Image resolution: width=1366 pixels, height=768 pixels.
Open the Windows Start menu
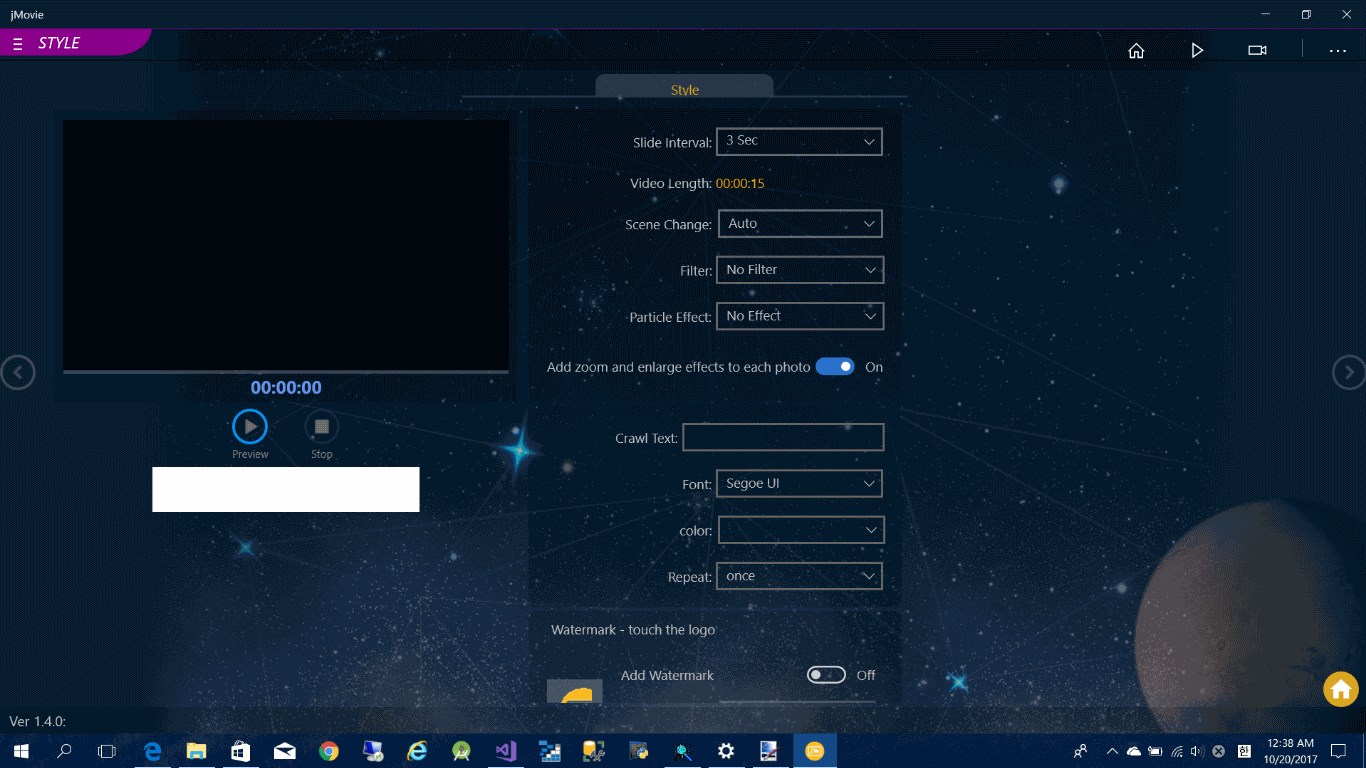pyautogui.click(x=20, y=751)
